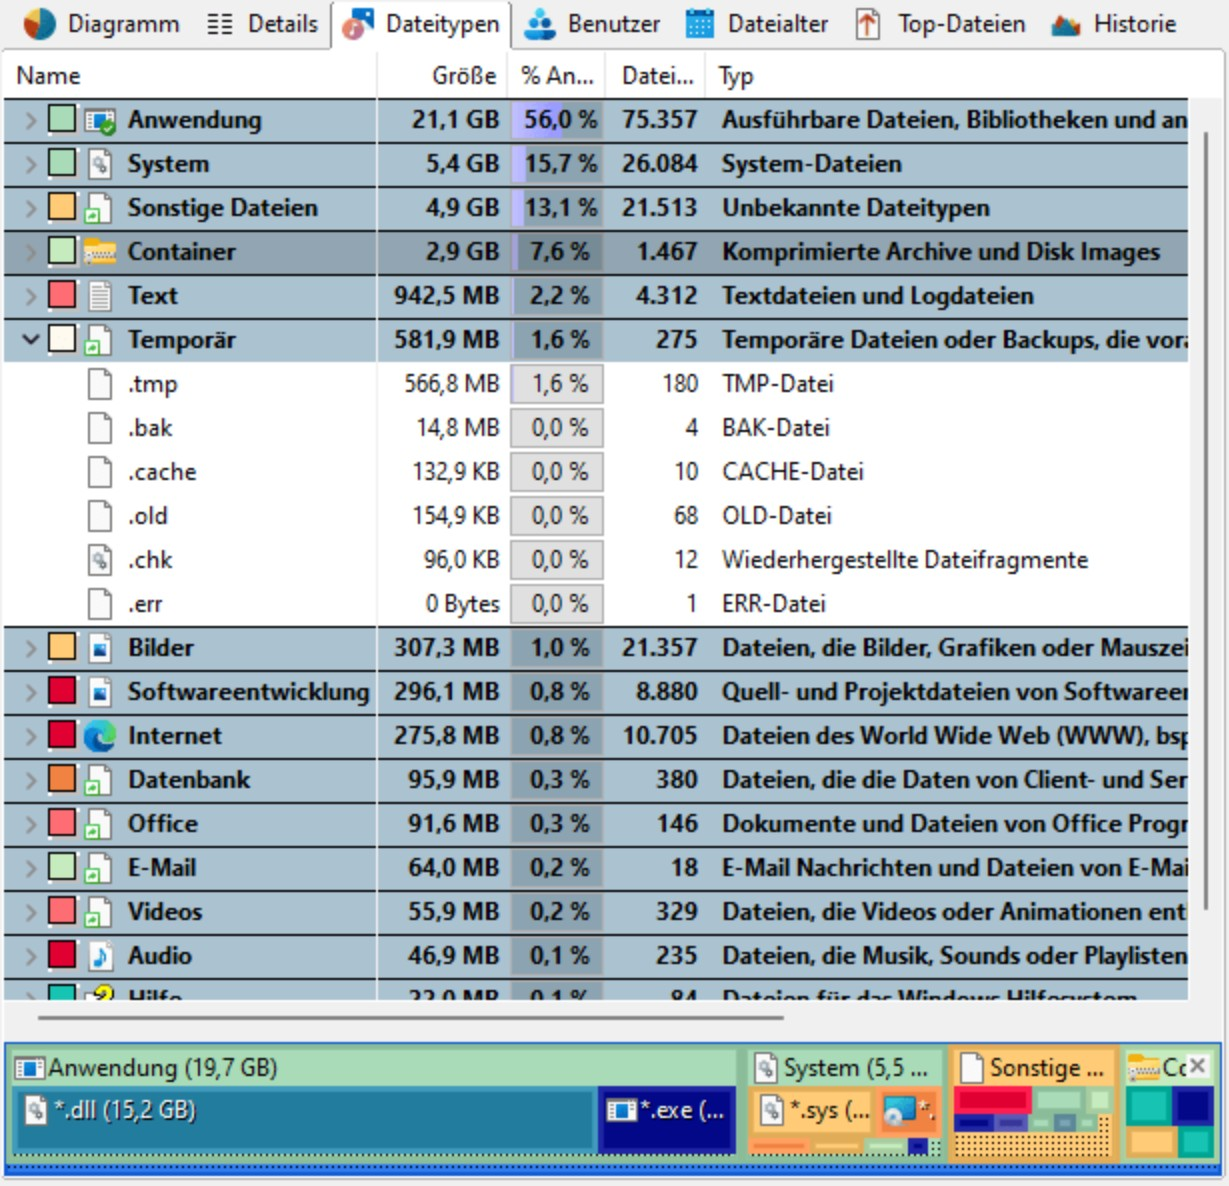
Task: Sort by the Name column header
Action: (x=190, y=76)
